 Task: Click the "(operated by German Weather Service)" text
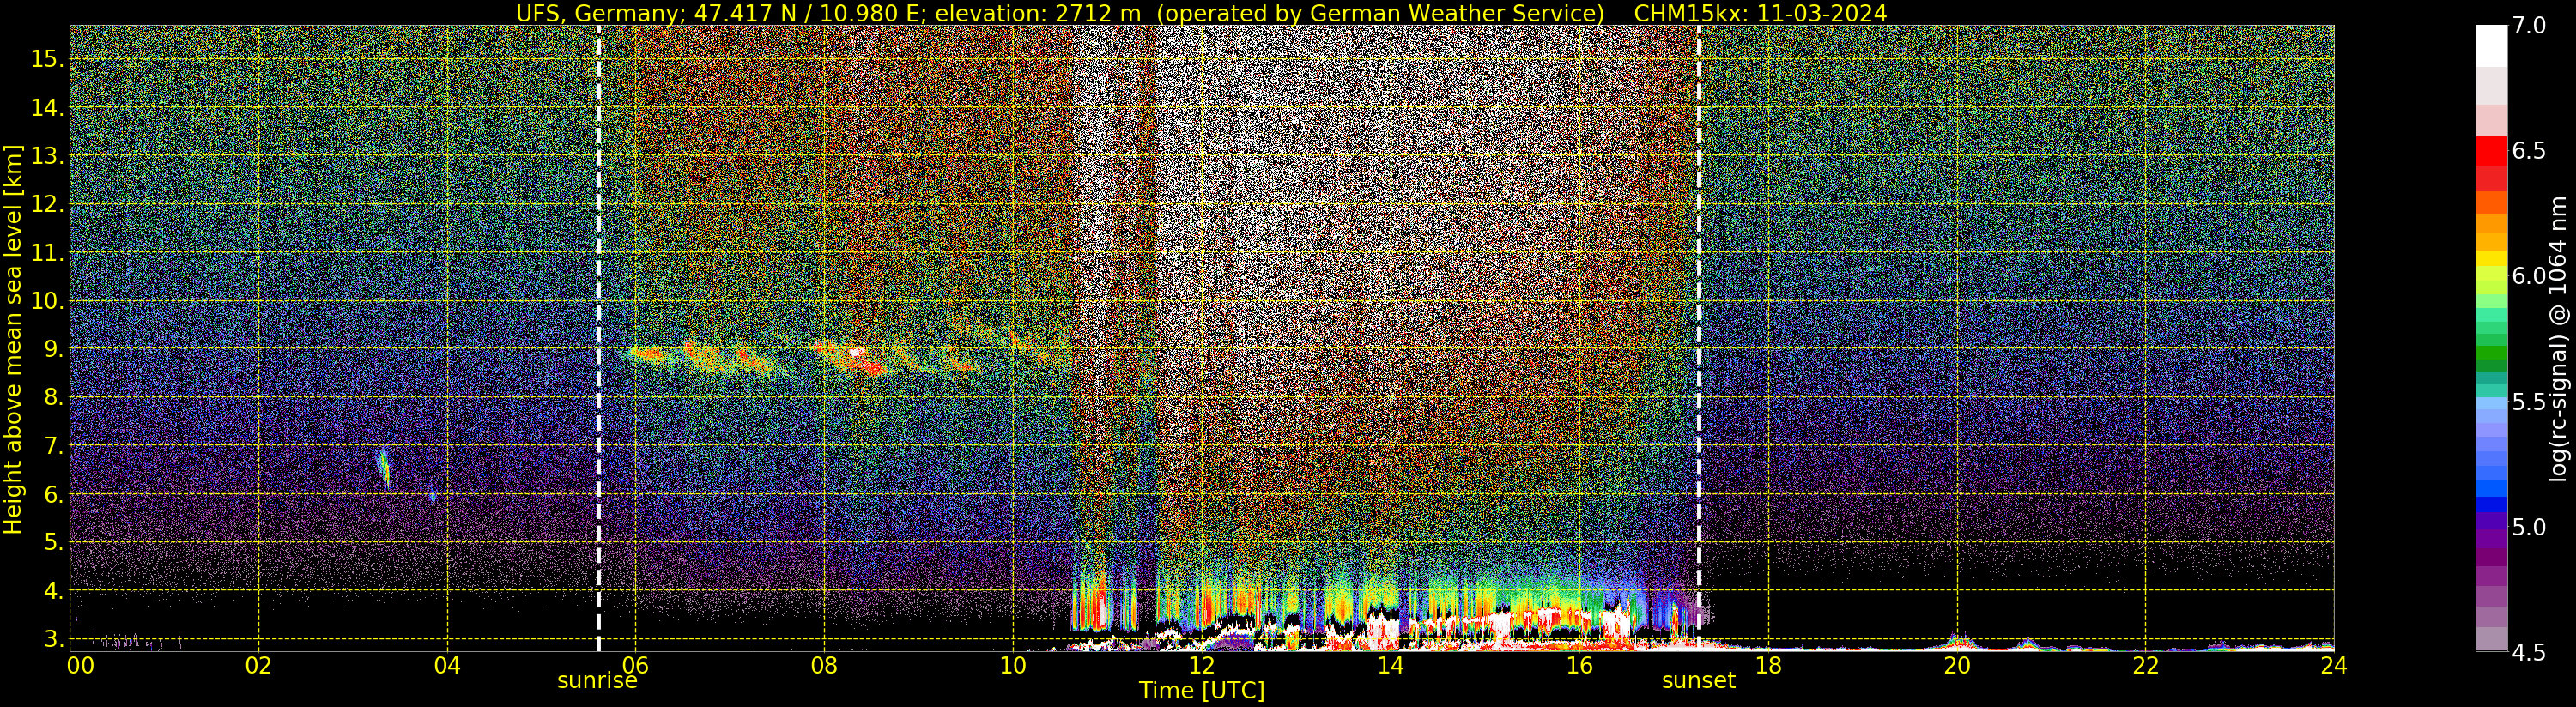1379,13
